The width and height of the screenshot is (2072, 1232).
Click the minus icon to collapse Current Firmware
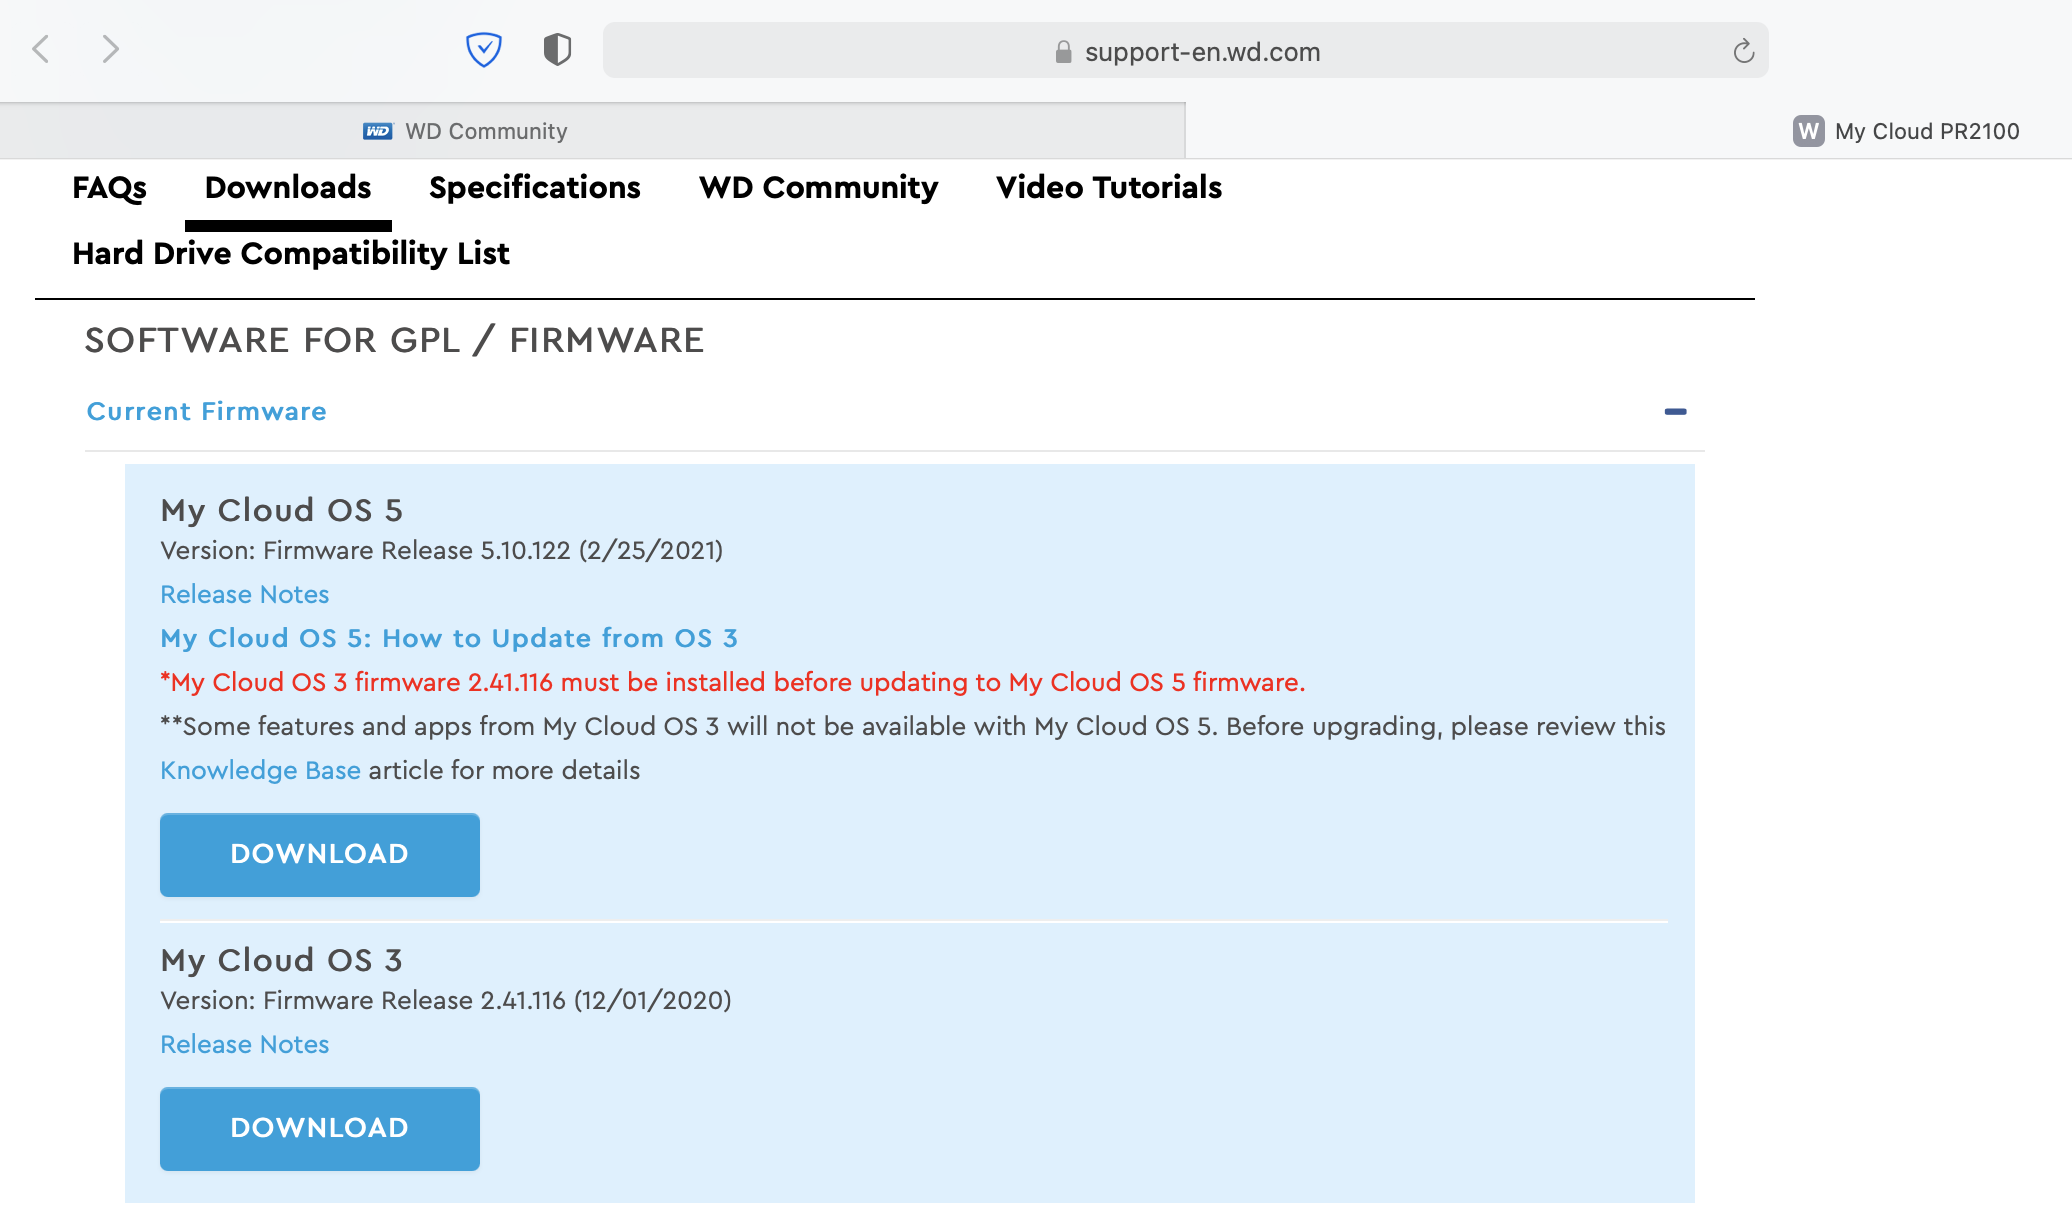[1675, 411]
